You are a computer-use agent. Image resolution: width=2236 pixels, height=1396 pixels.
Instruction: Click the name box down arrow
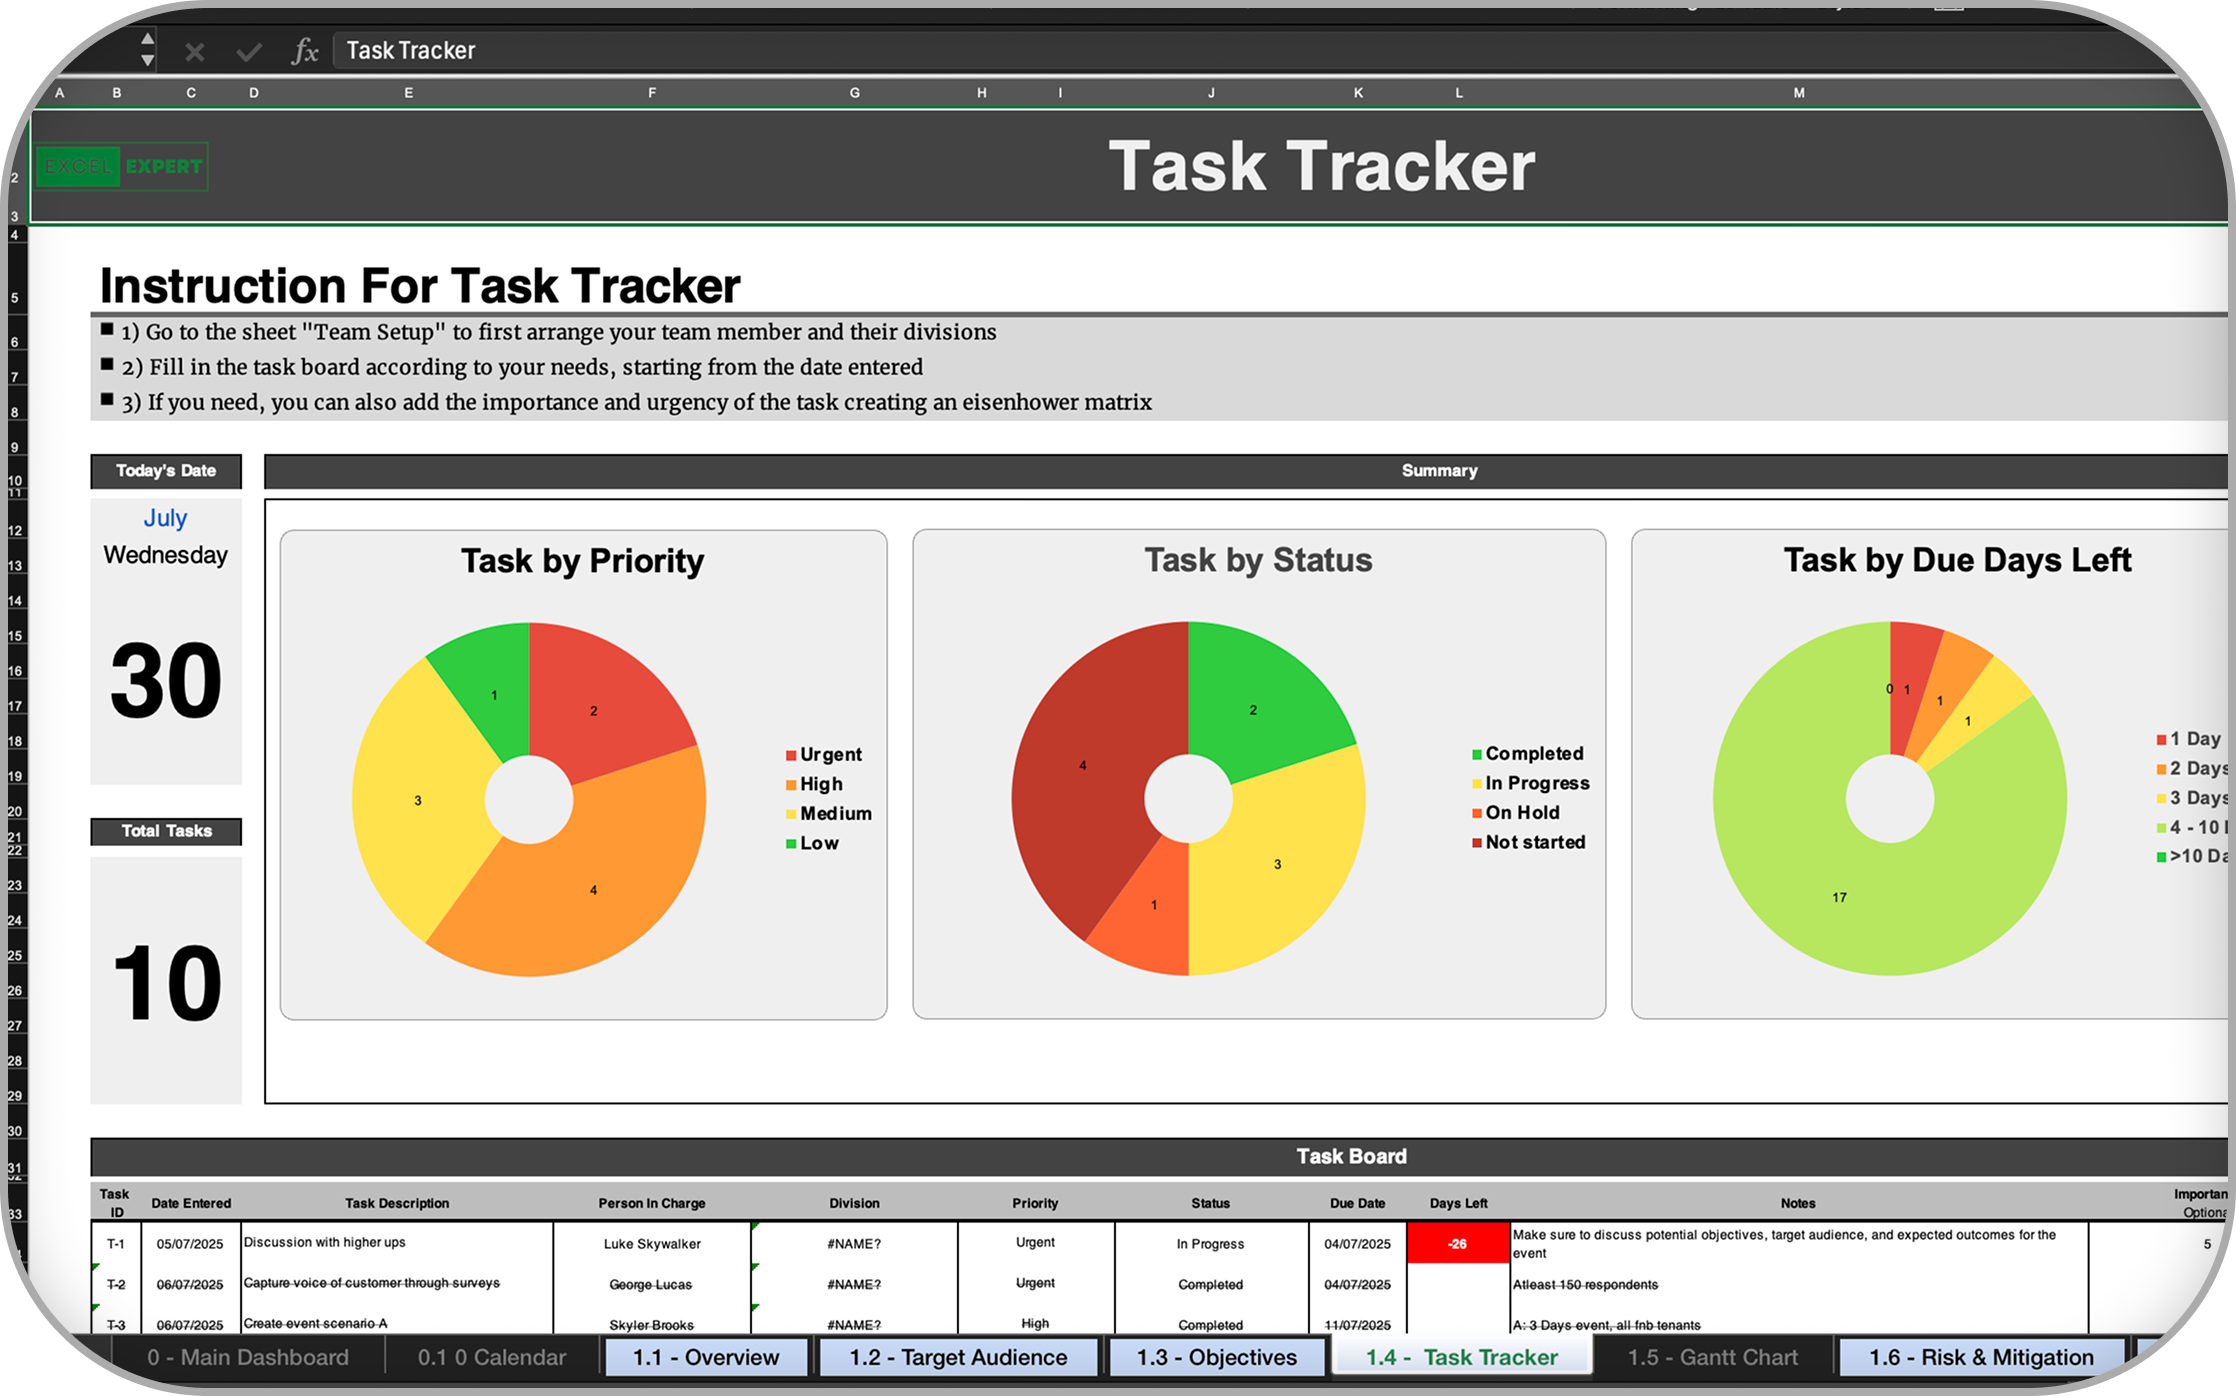pyautogui.click(x=147, y=61)
